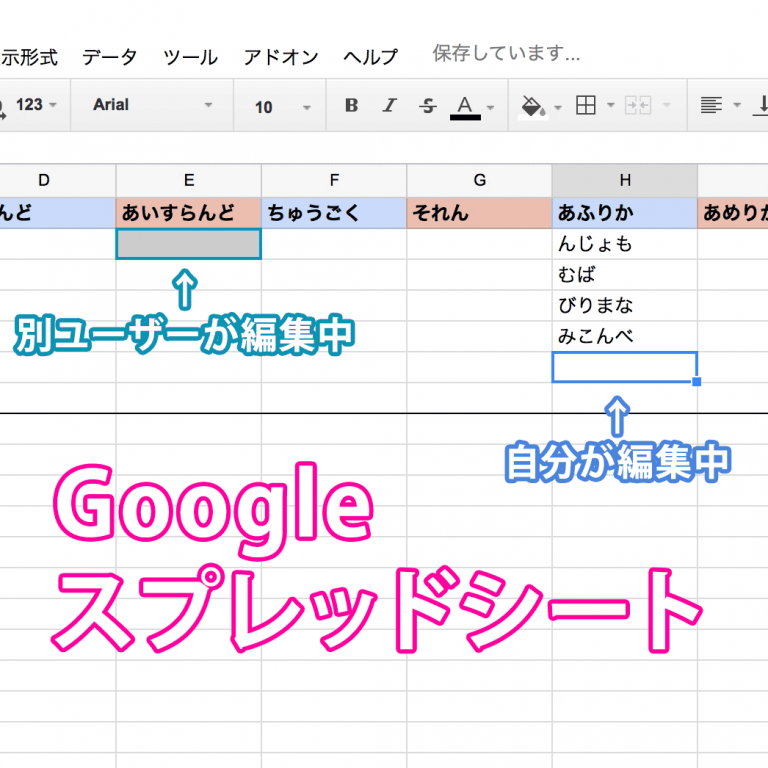The image size is (768, 768).
Task: Click the fill handle of the active cell
Action: 696,382
